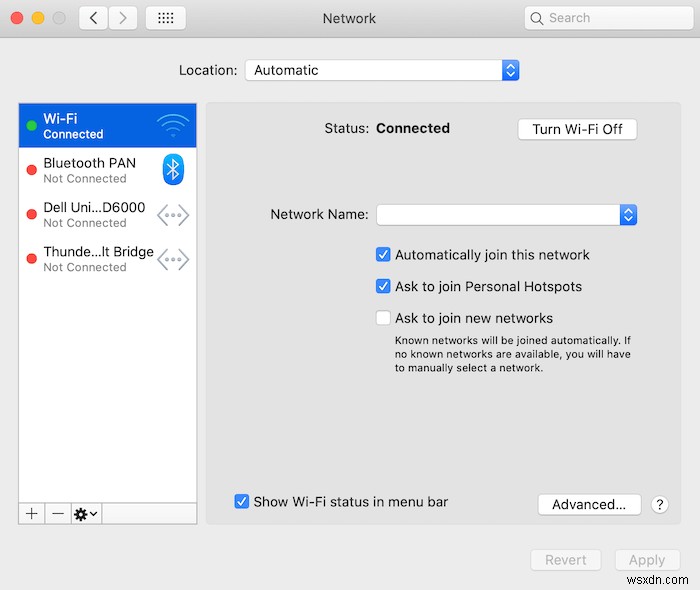The image size is (700, 590).
Task: Remove service with the minus button
Action: tap(58, 513)
